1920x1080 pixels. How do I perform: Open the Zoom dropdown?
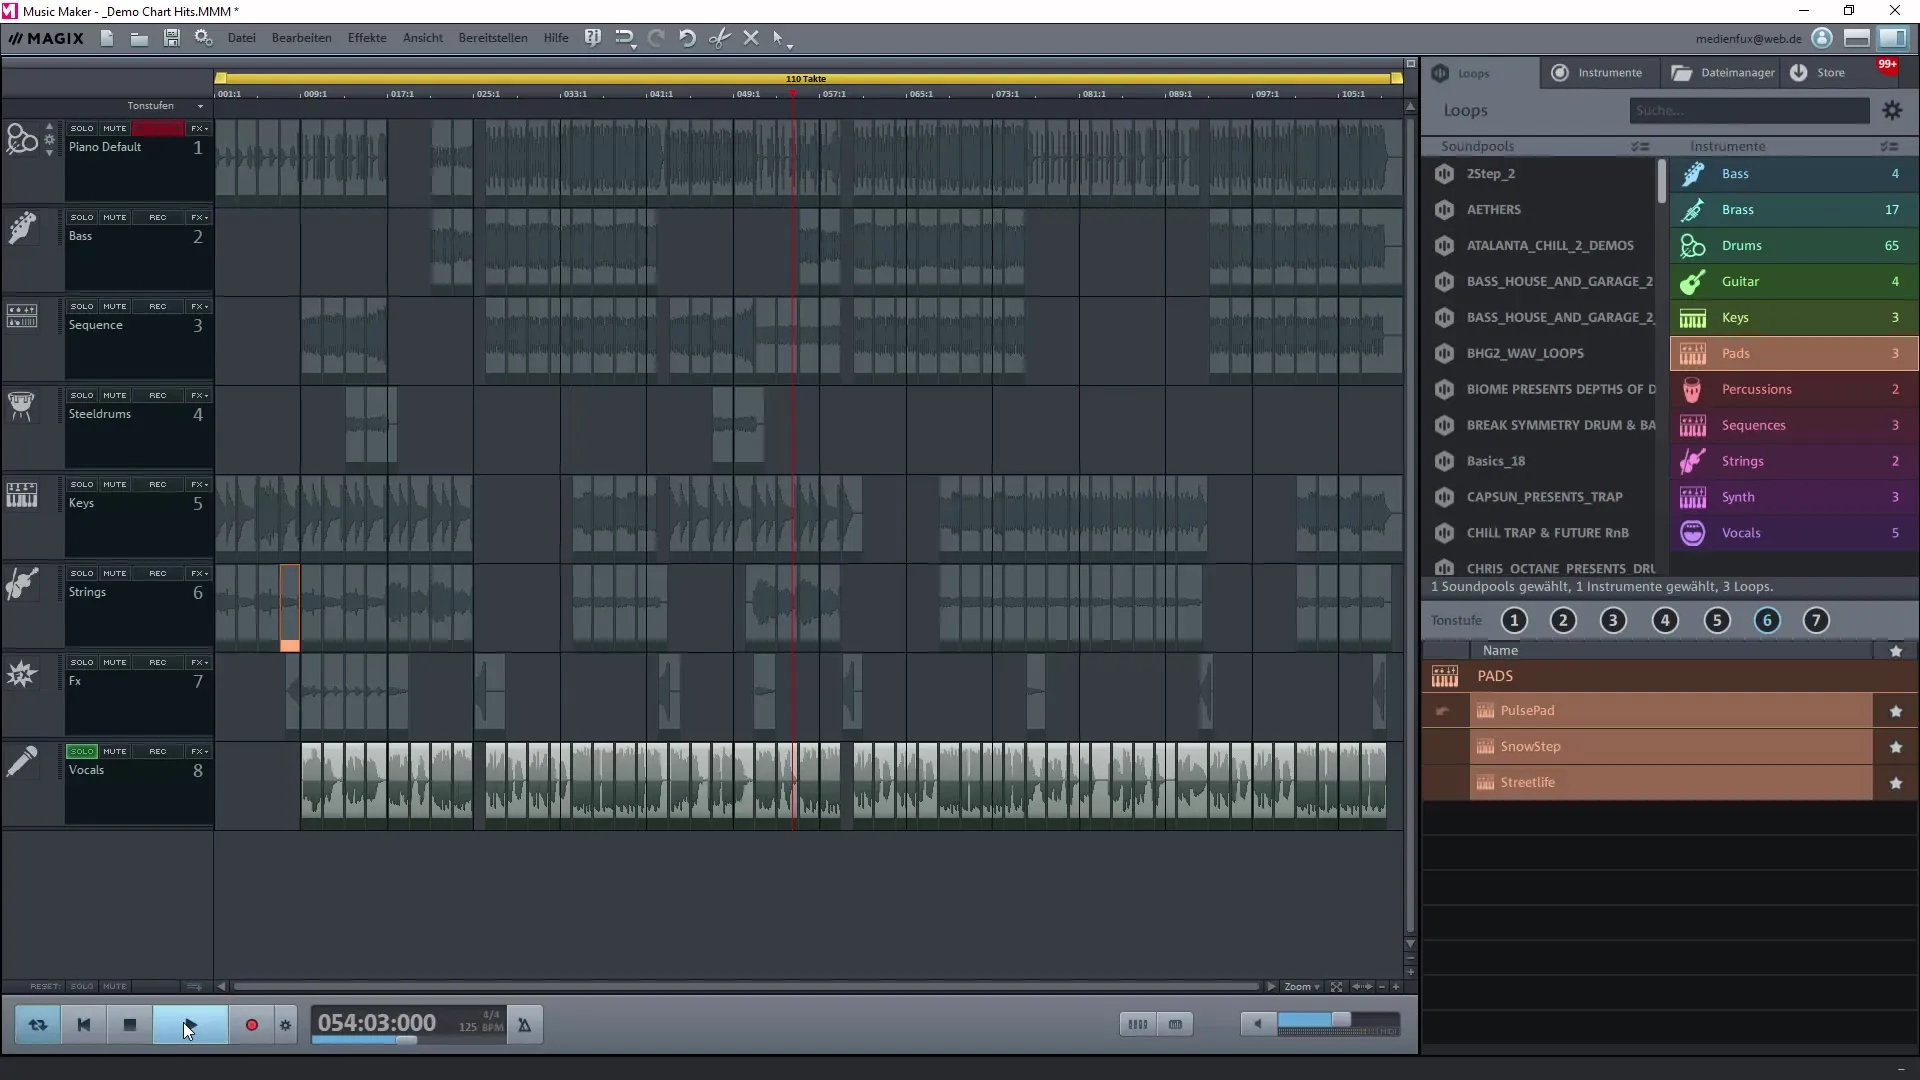pos(1302,987)
